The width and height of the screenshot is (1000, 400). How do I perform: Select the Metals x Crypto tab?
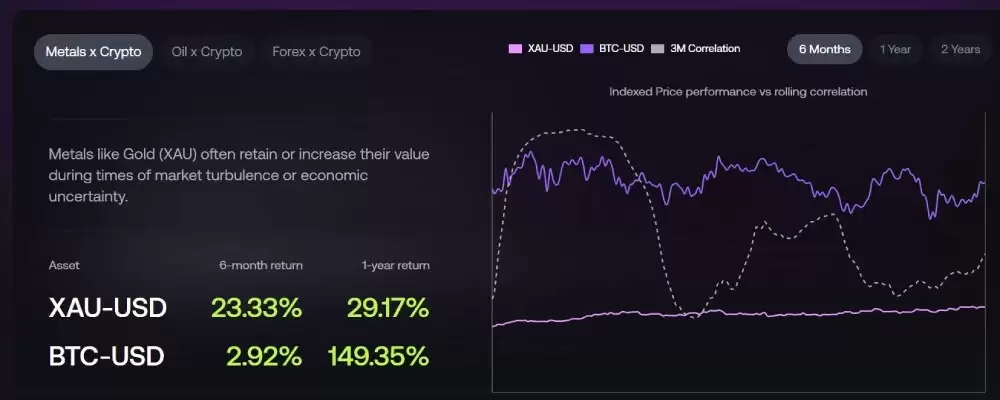[x=93, y=52]
